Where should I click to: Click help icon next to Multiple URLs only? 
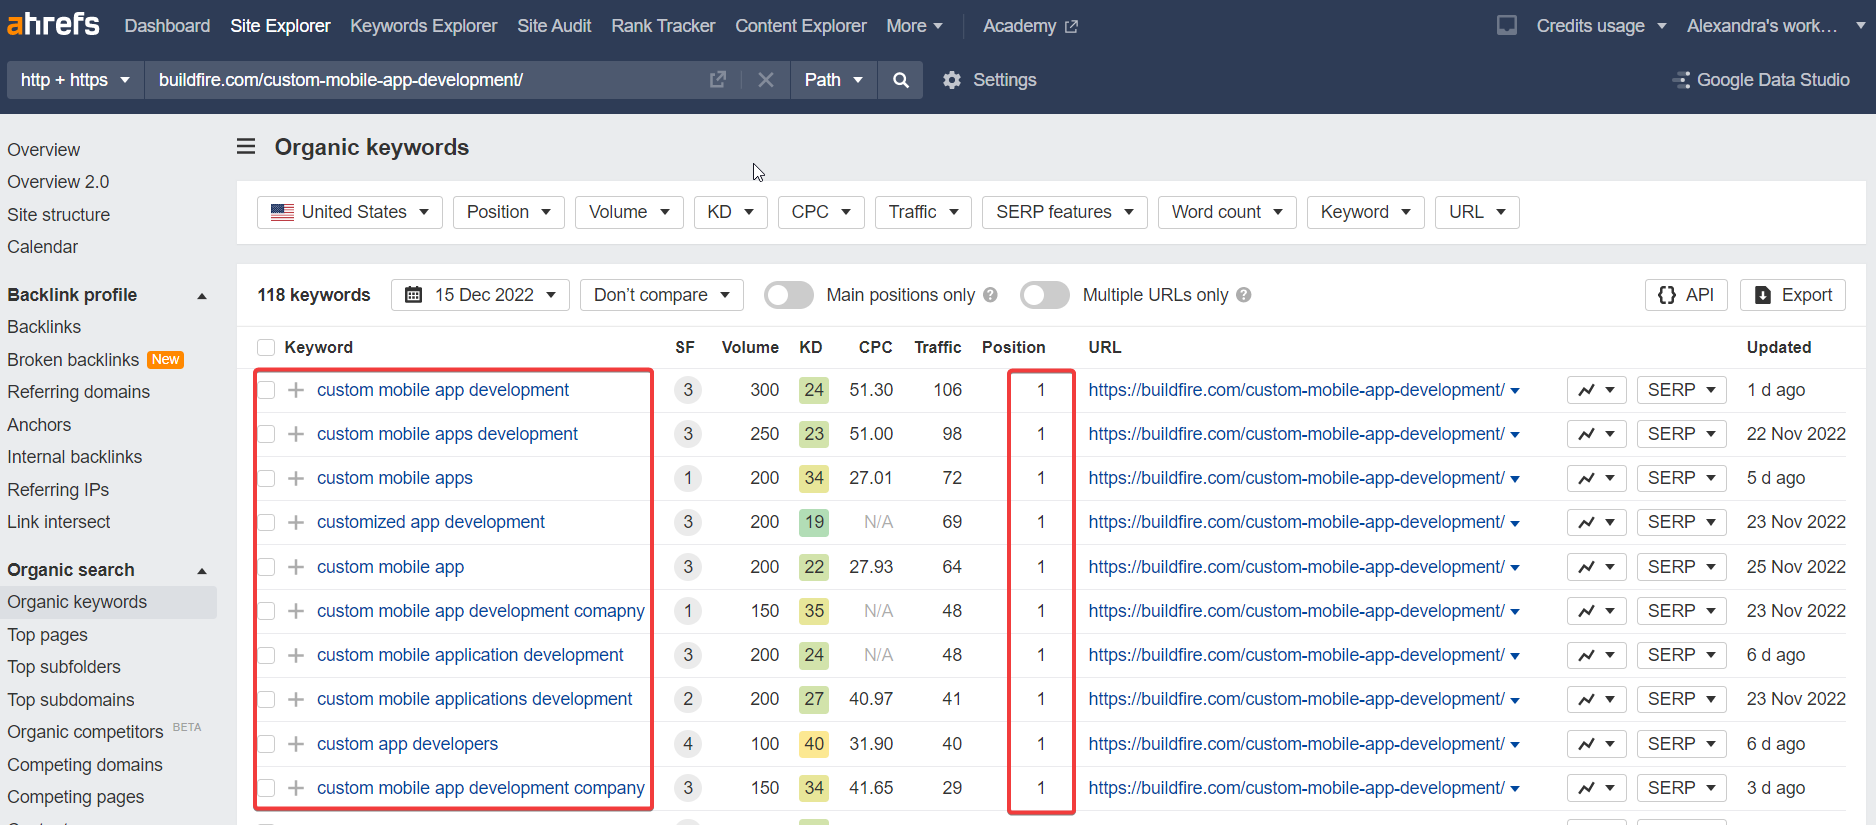point(1244,295)
